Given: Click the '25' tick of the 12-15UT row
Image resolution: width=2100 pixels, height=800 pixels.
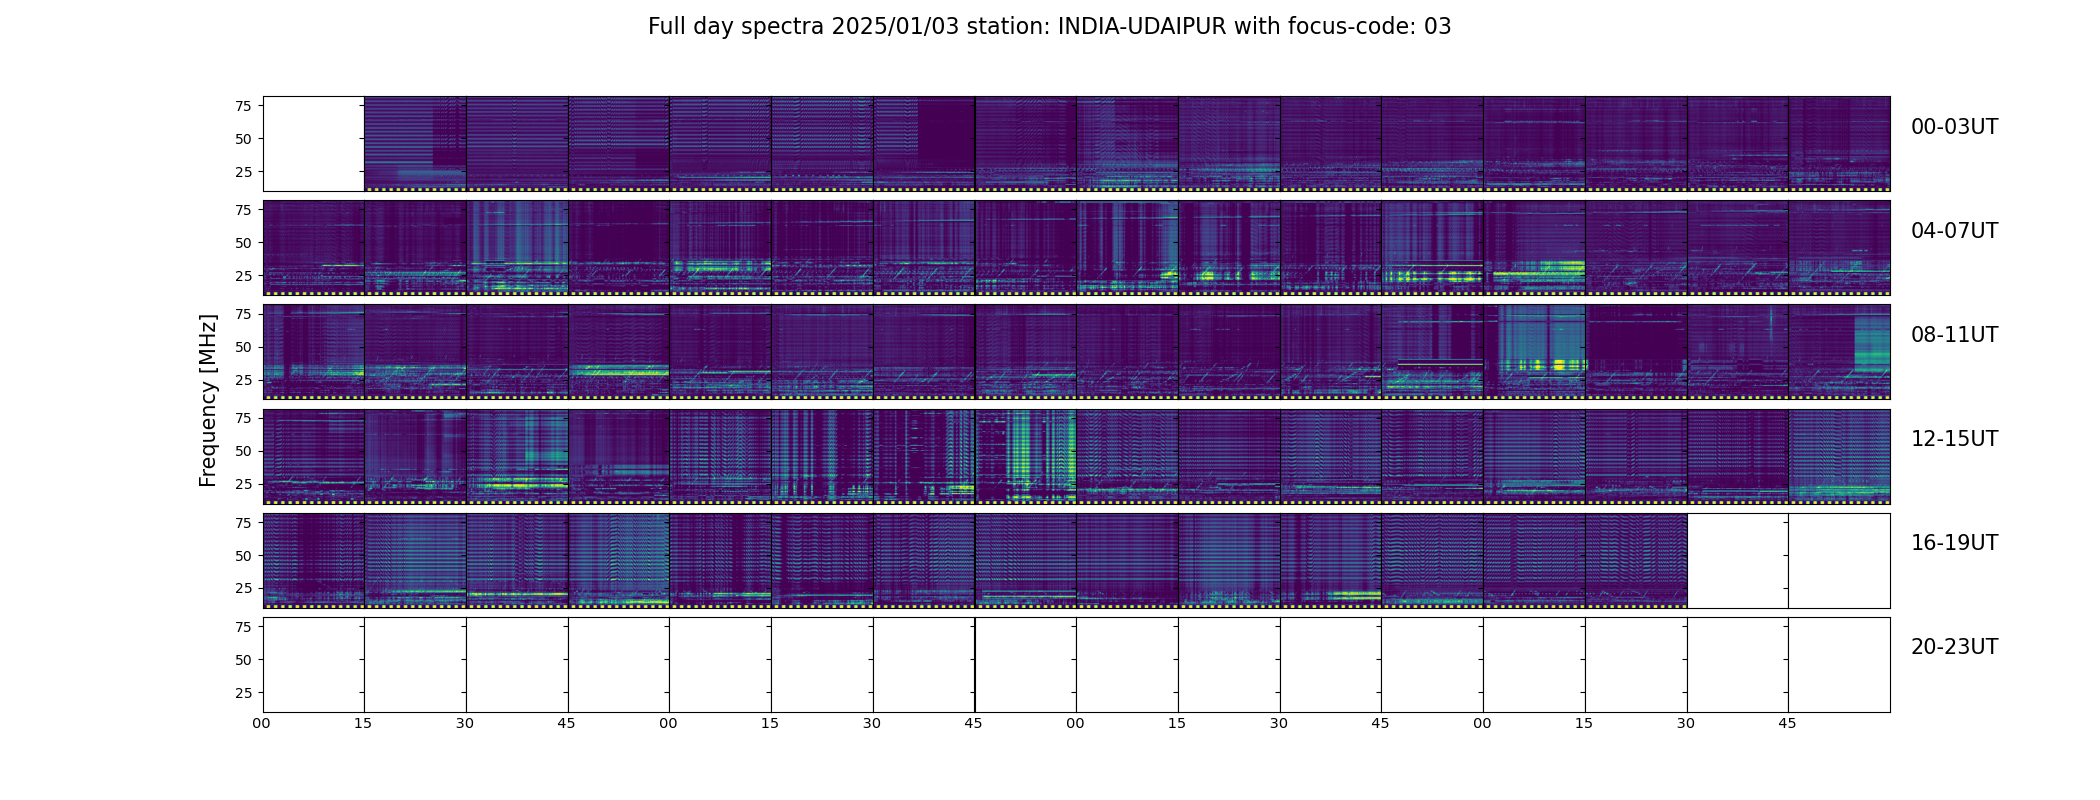Looking at the screenshot, I should pyautogui.click(x=243, y=484).
